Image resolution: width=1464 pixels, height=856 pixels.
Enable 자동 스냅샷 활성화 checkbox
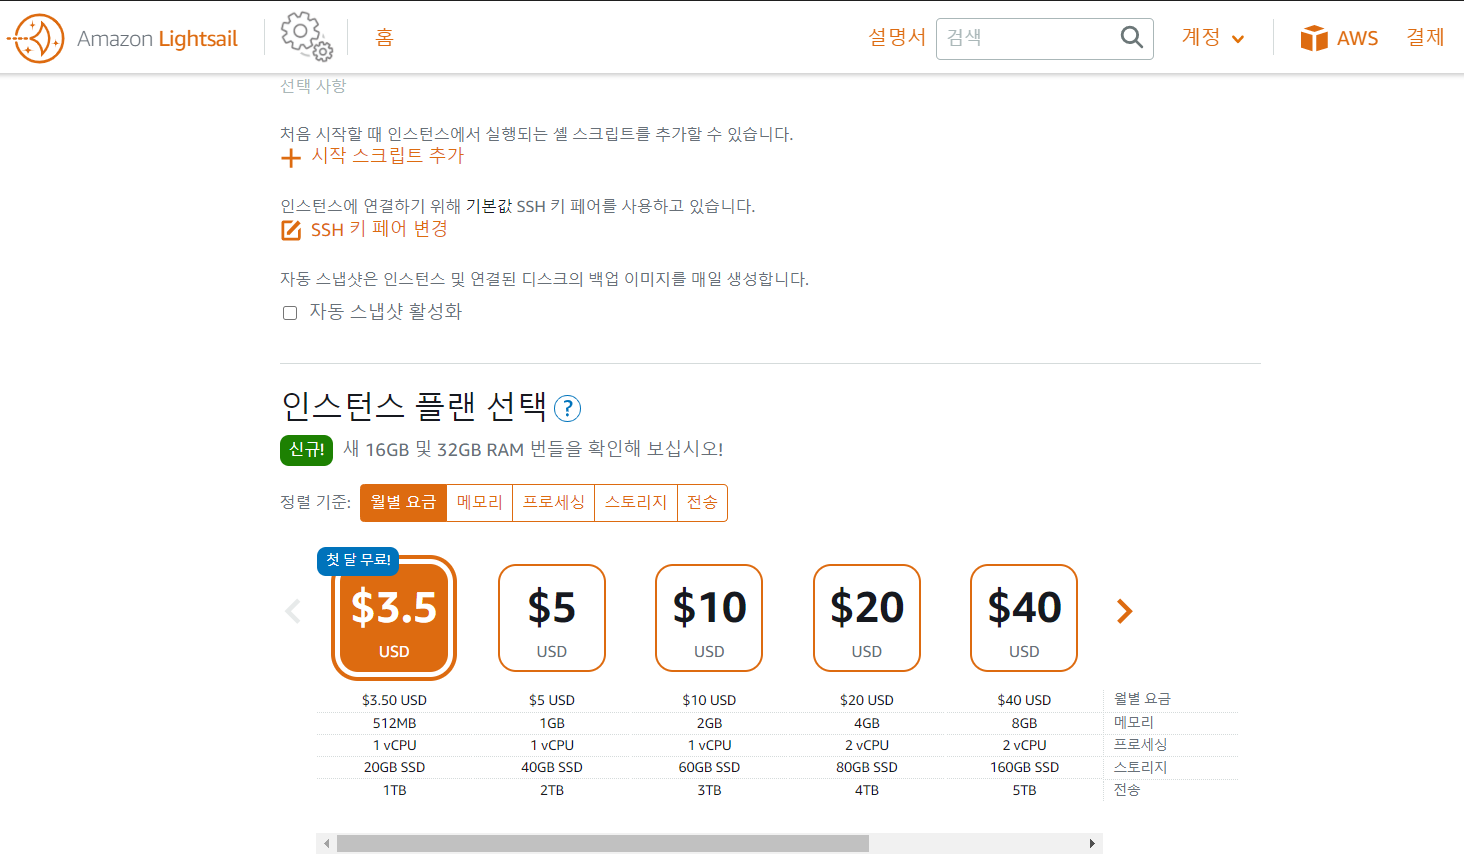pos(290,313)
